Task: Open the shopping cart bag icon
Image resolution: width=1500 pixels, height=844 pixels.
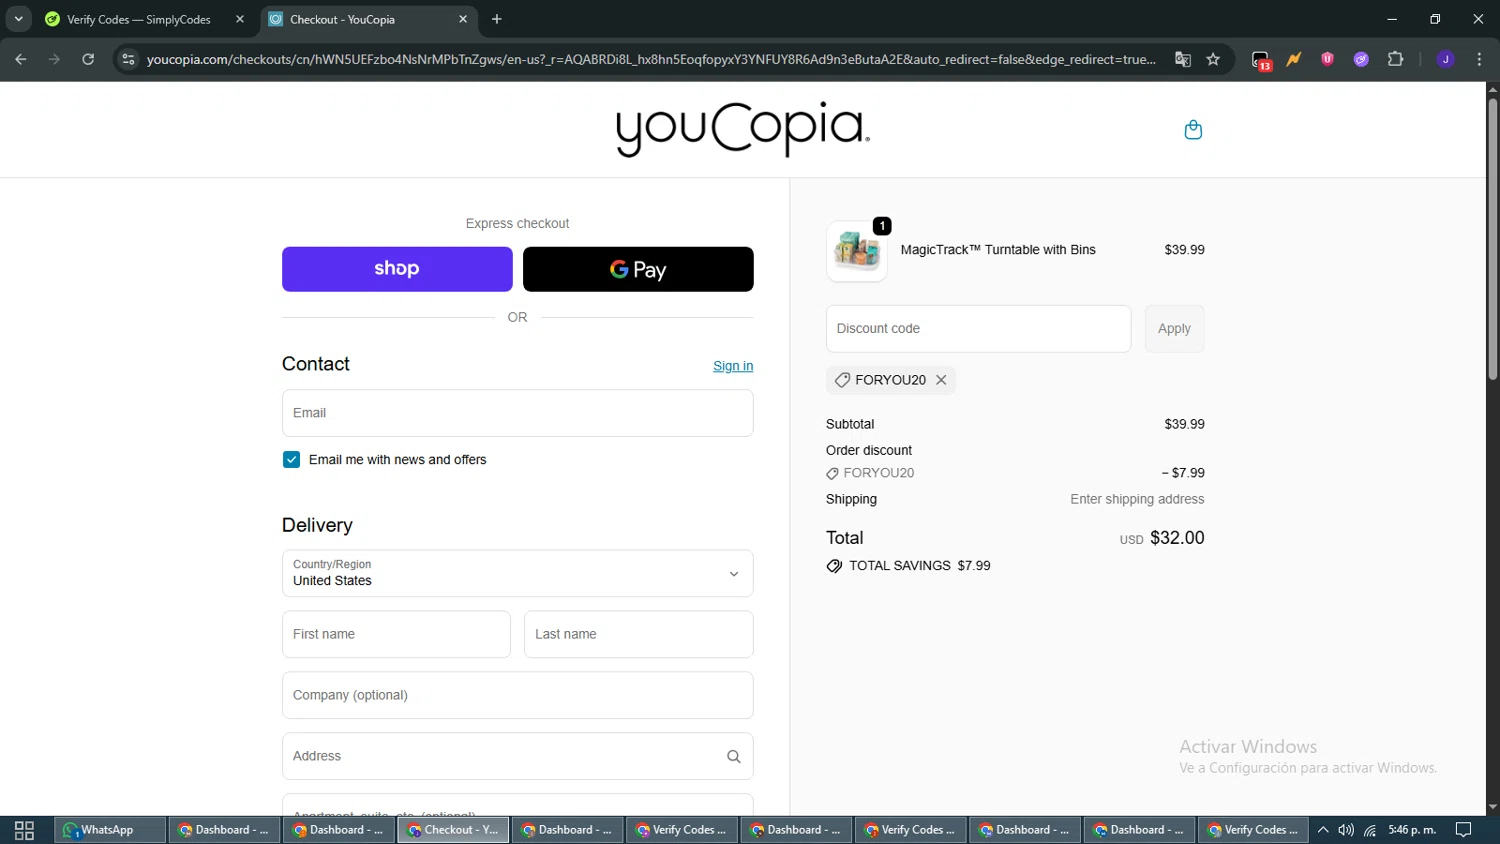Action: (x=1193, y=130)
